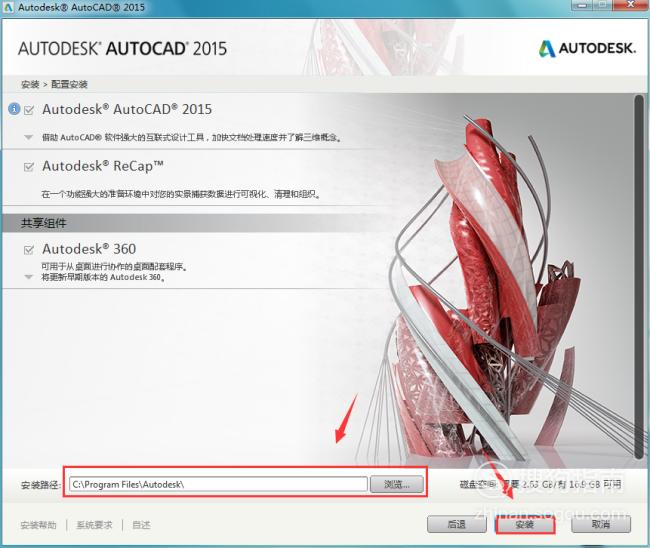650x548 pixels.
Task: Close the installer window
Action: click(x=631, y=5)
